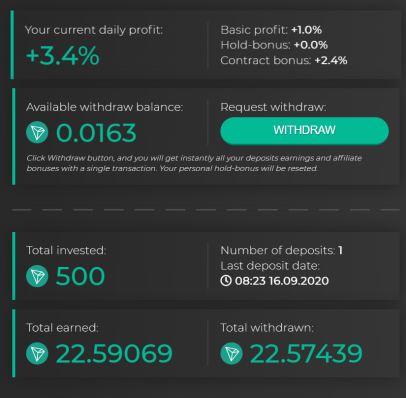Screen dimensions: 406x398
Task: Click the Contract bonus +2.4% line
Action: [x=284, y=60]
